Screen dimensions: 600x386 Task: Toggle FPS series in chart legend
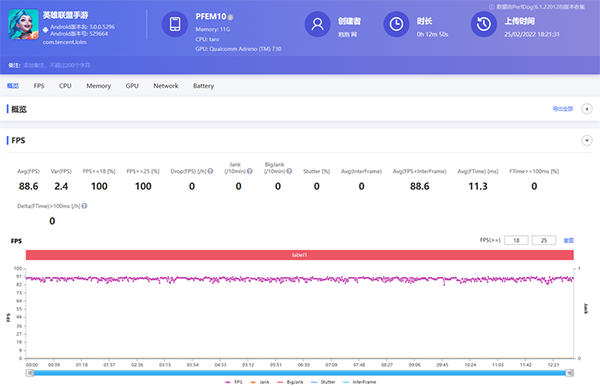coord(234,382)
